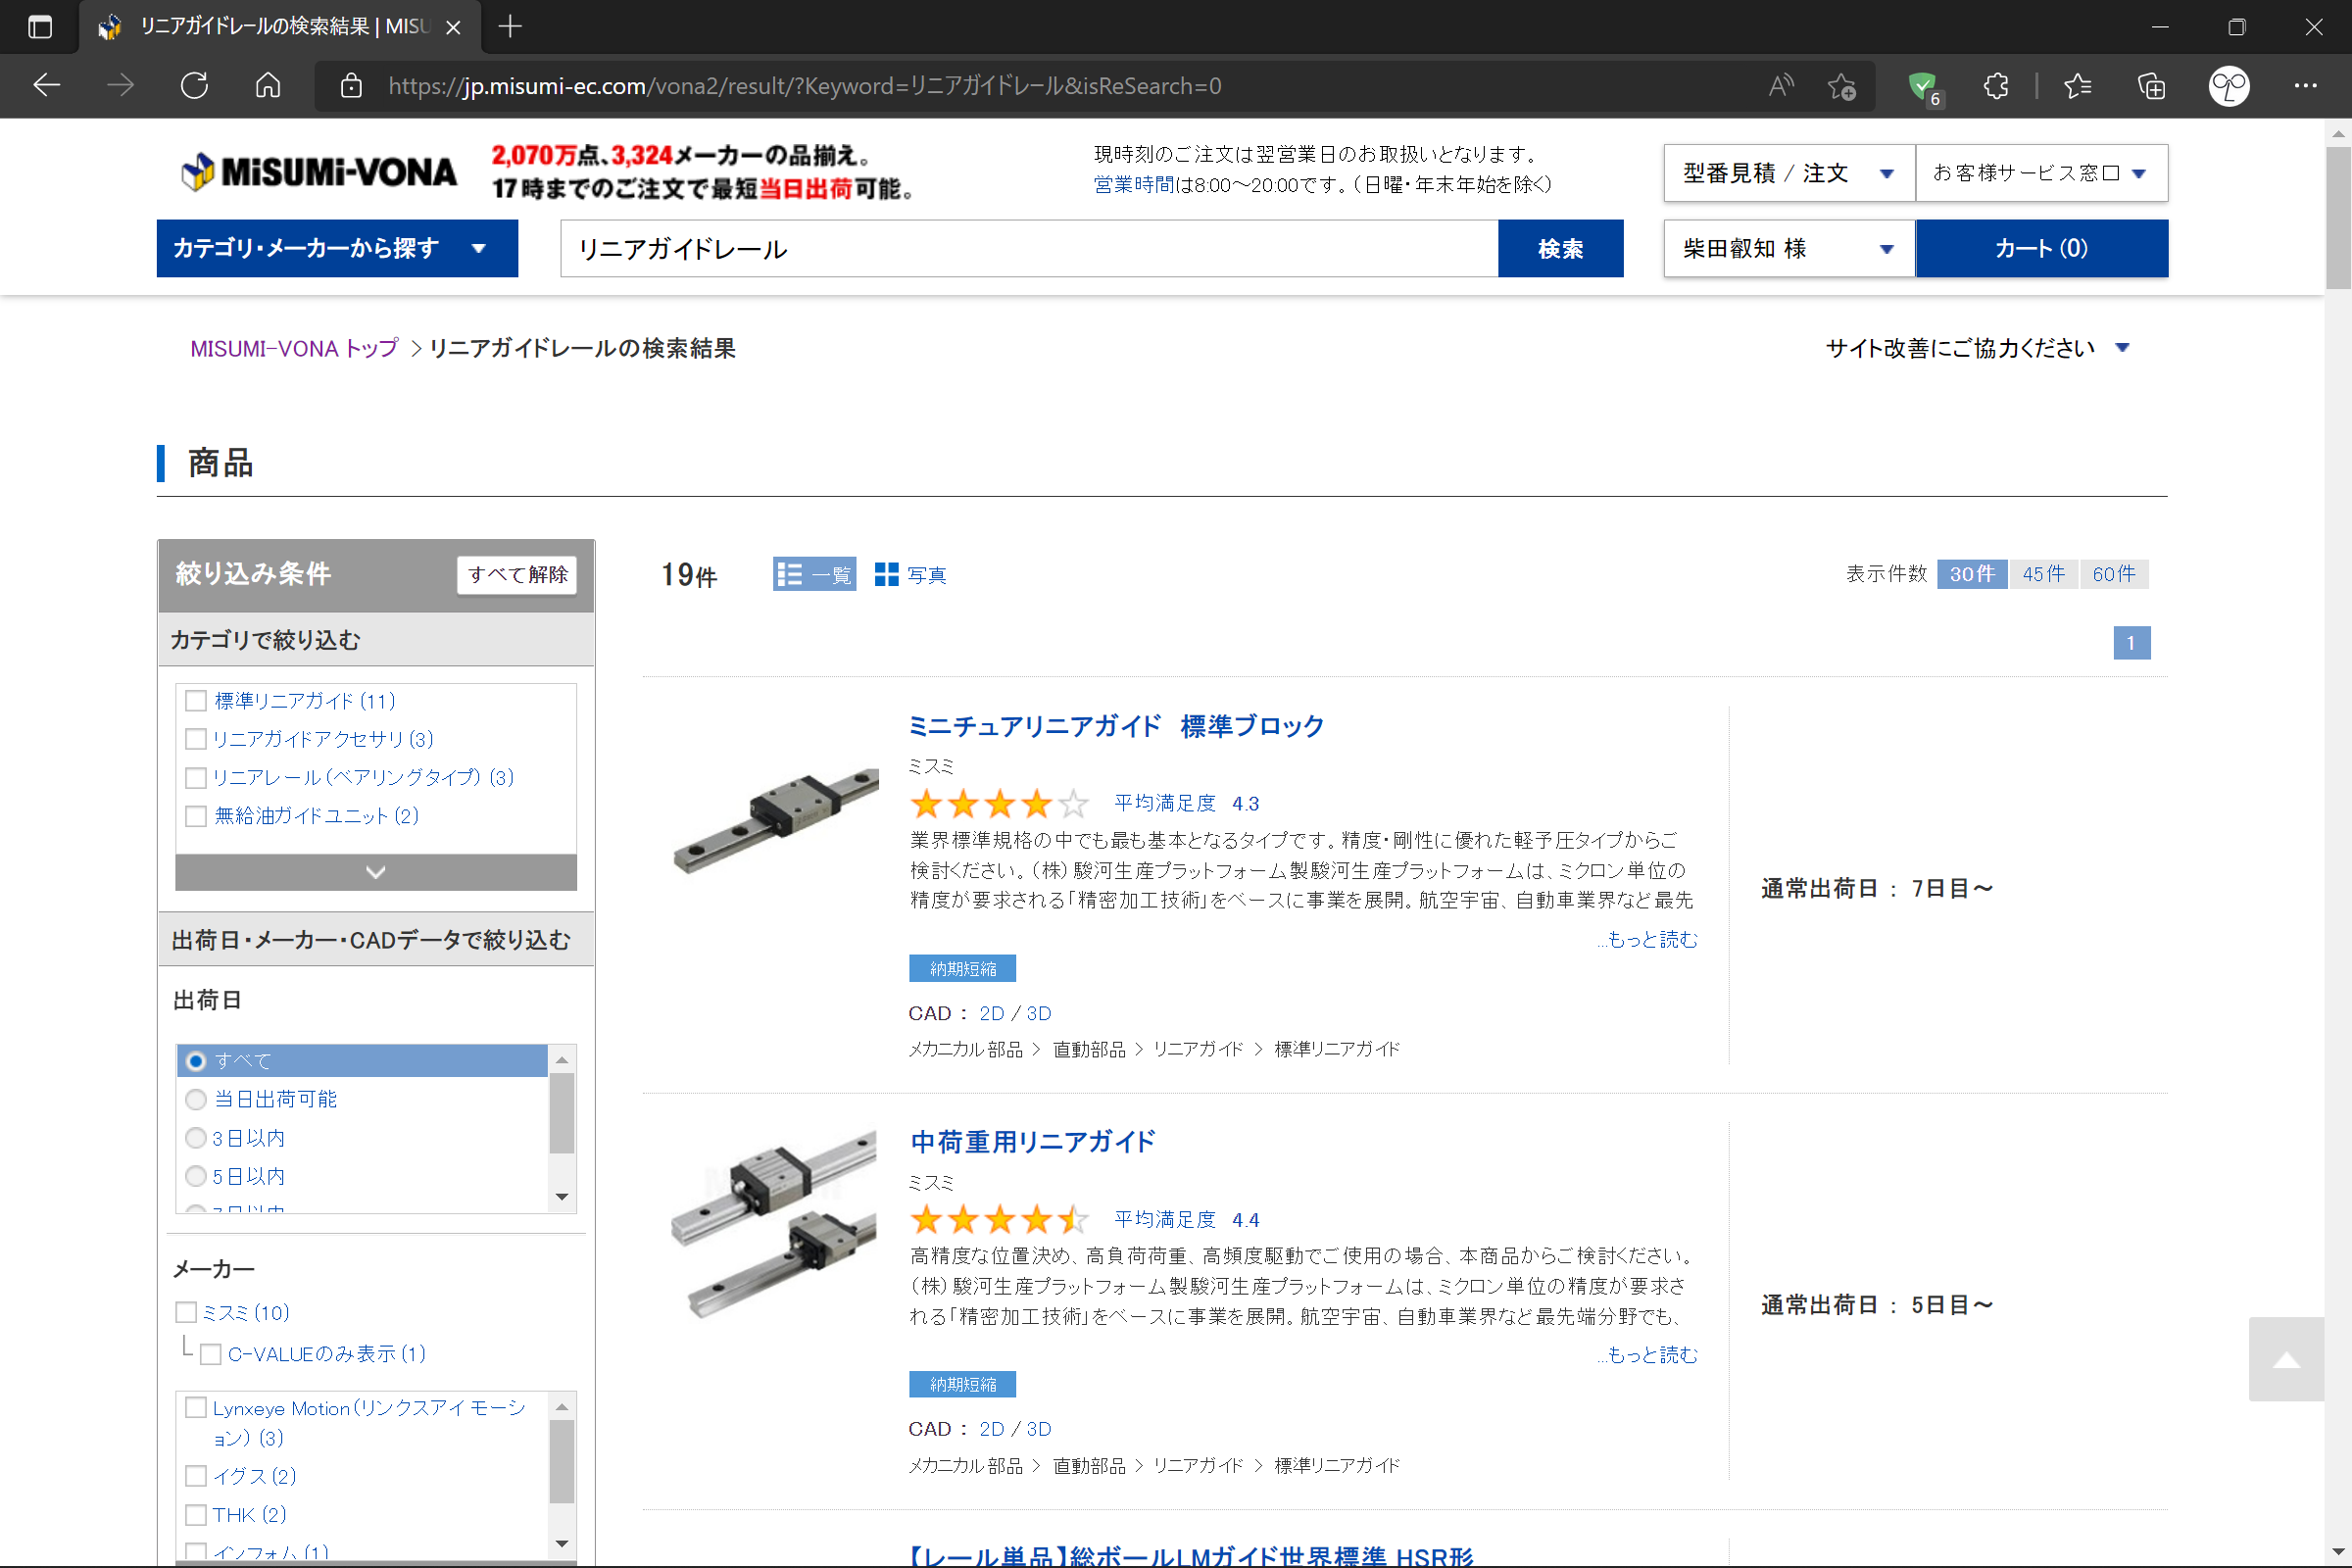Viewport: 2352px width, 1568px height.
Task: Add page to favorites star icon
Action: tap(1841, 86)
